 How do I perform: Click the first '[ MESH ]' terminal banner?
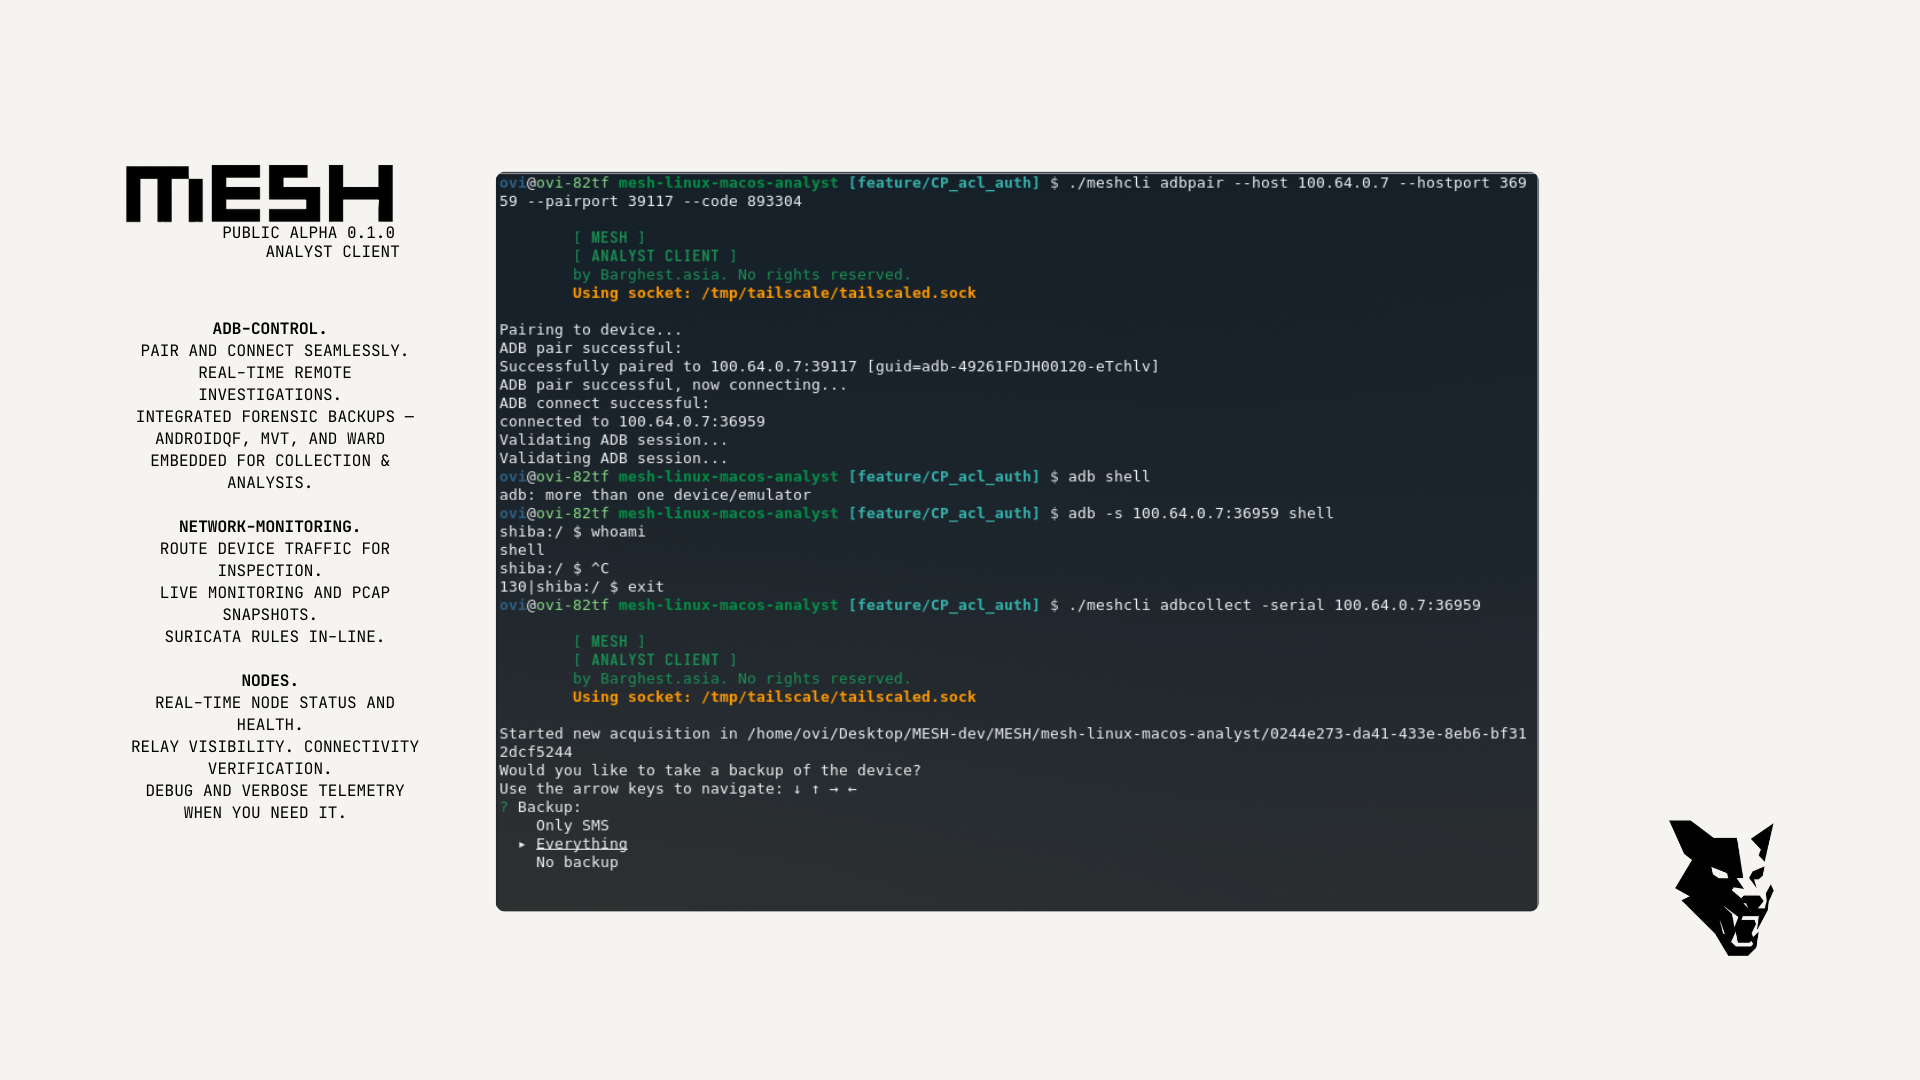(609, 238)
